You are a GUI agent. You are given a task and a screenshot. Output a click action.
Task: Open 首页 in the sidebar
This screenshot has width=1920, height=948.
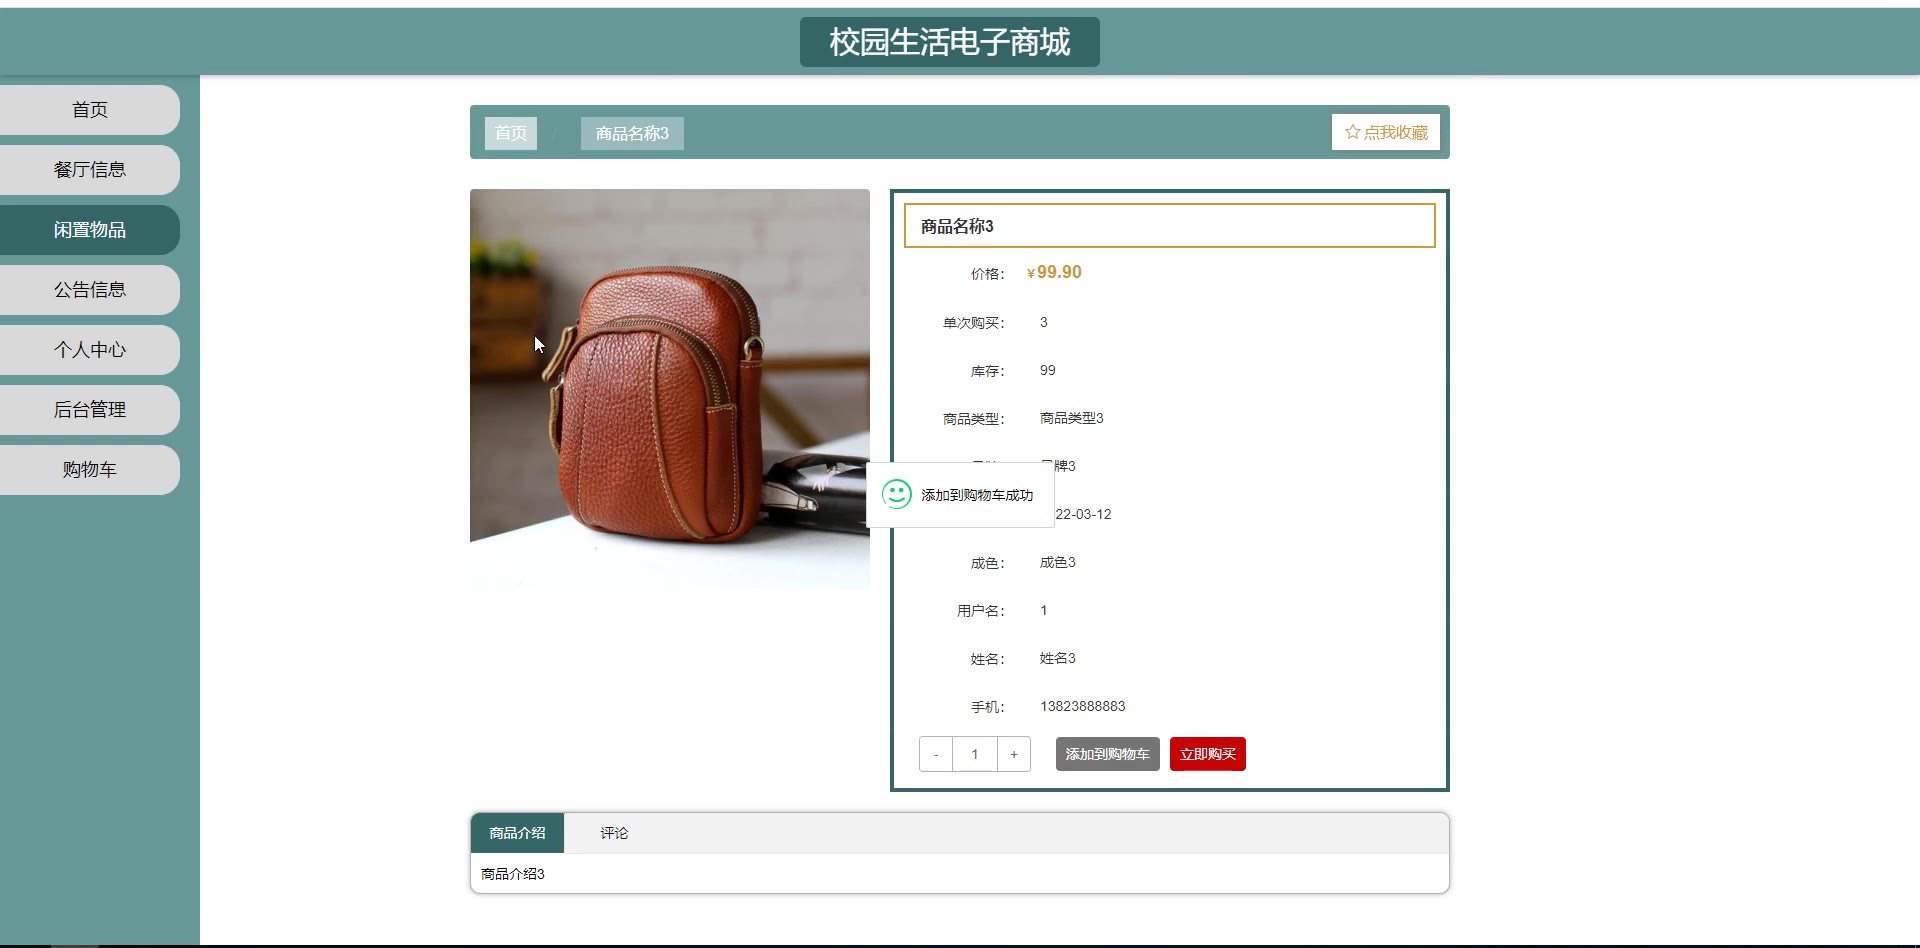[90, 110]
